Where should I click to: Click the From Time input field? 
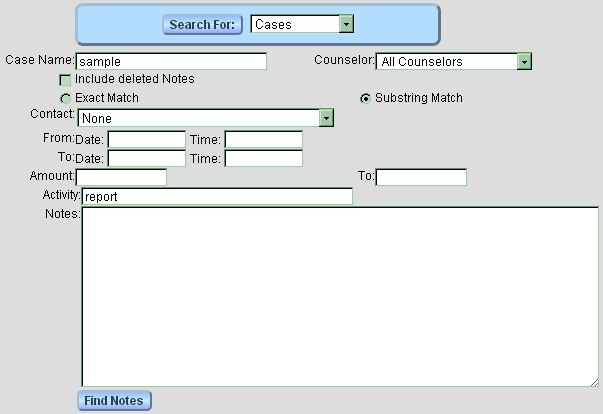click(x=263, y=139)
